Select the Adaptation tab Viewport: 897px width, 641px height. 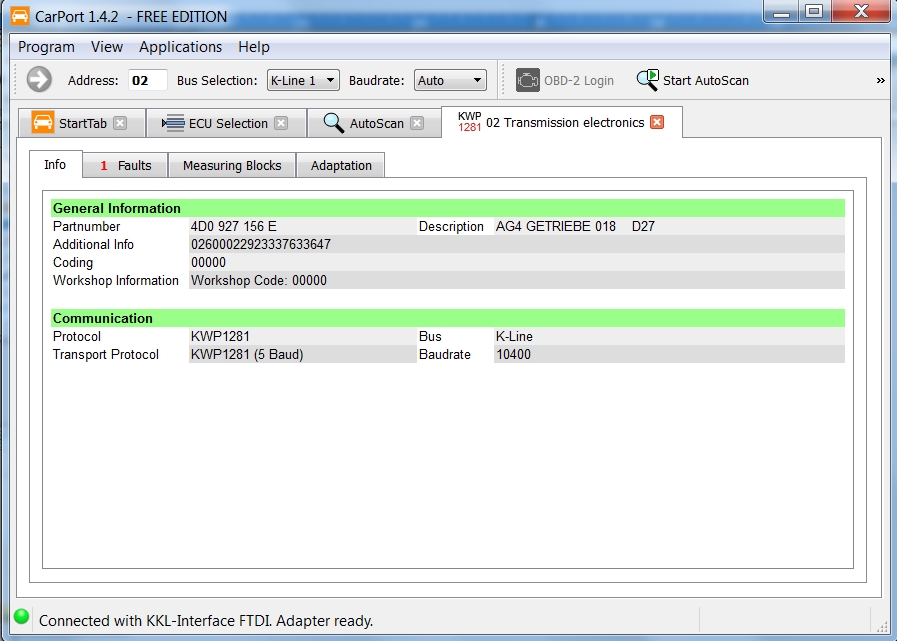[341, 165]
